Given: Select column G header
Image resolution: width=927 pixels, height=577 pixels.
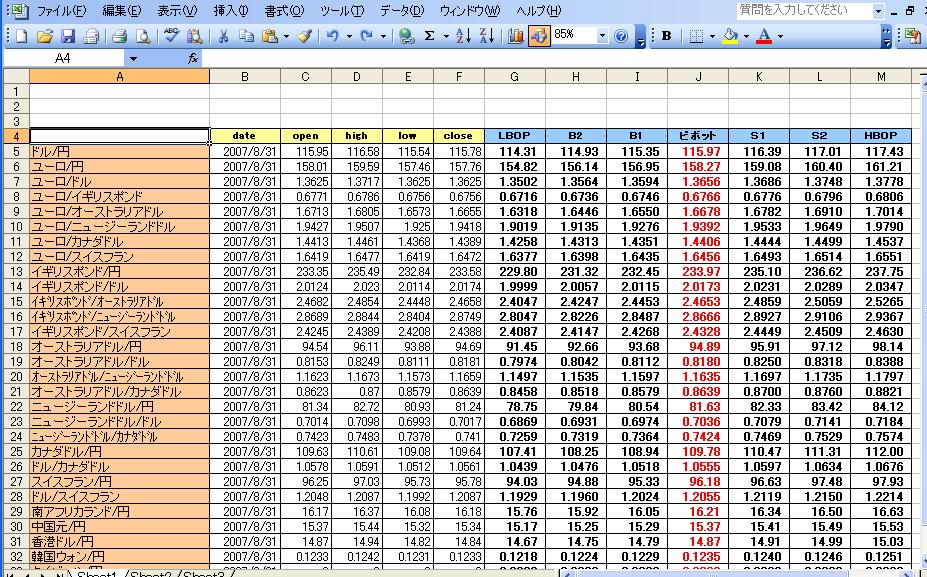Looking at the screenshot, I should [514, 77].
